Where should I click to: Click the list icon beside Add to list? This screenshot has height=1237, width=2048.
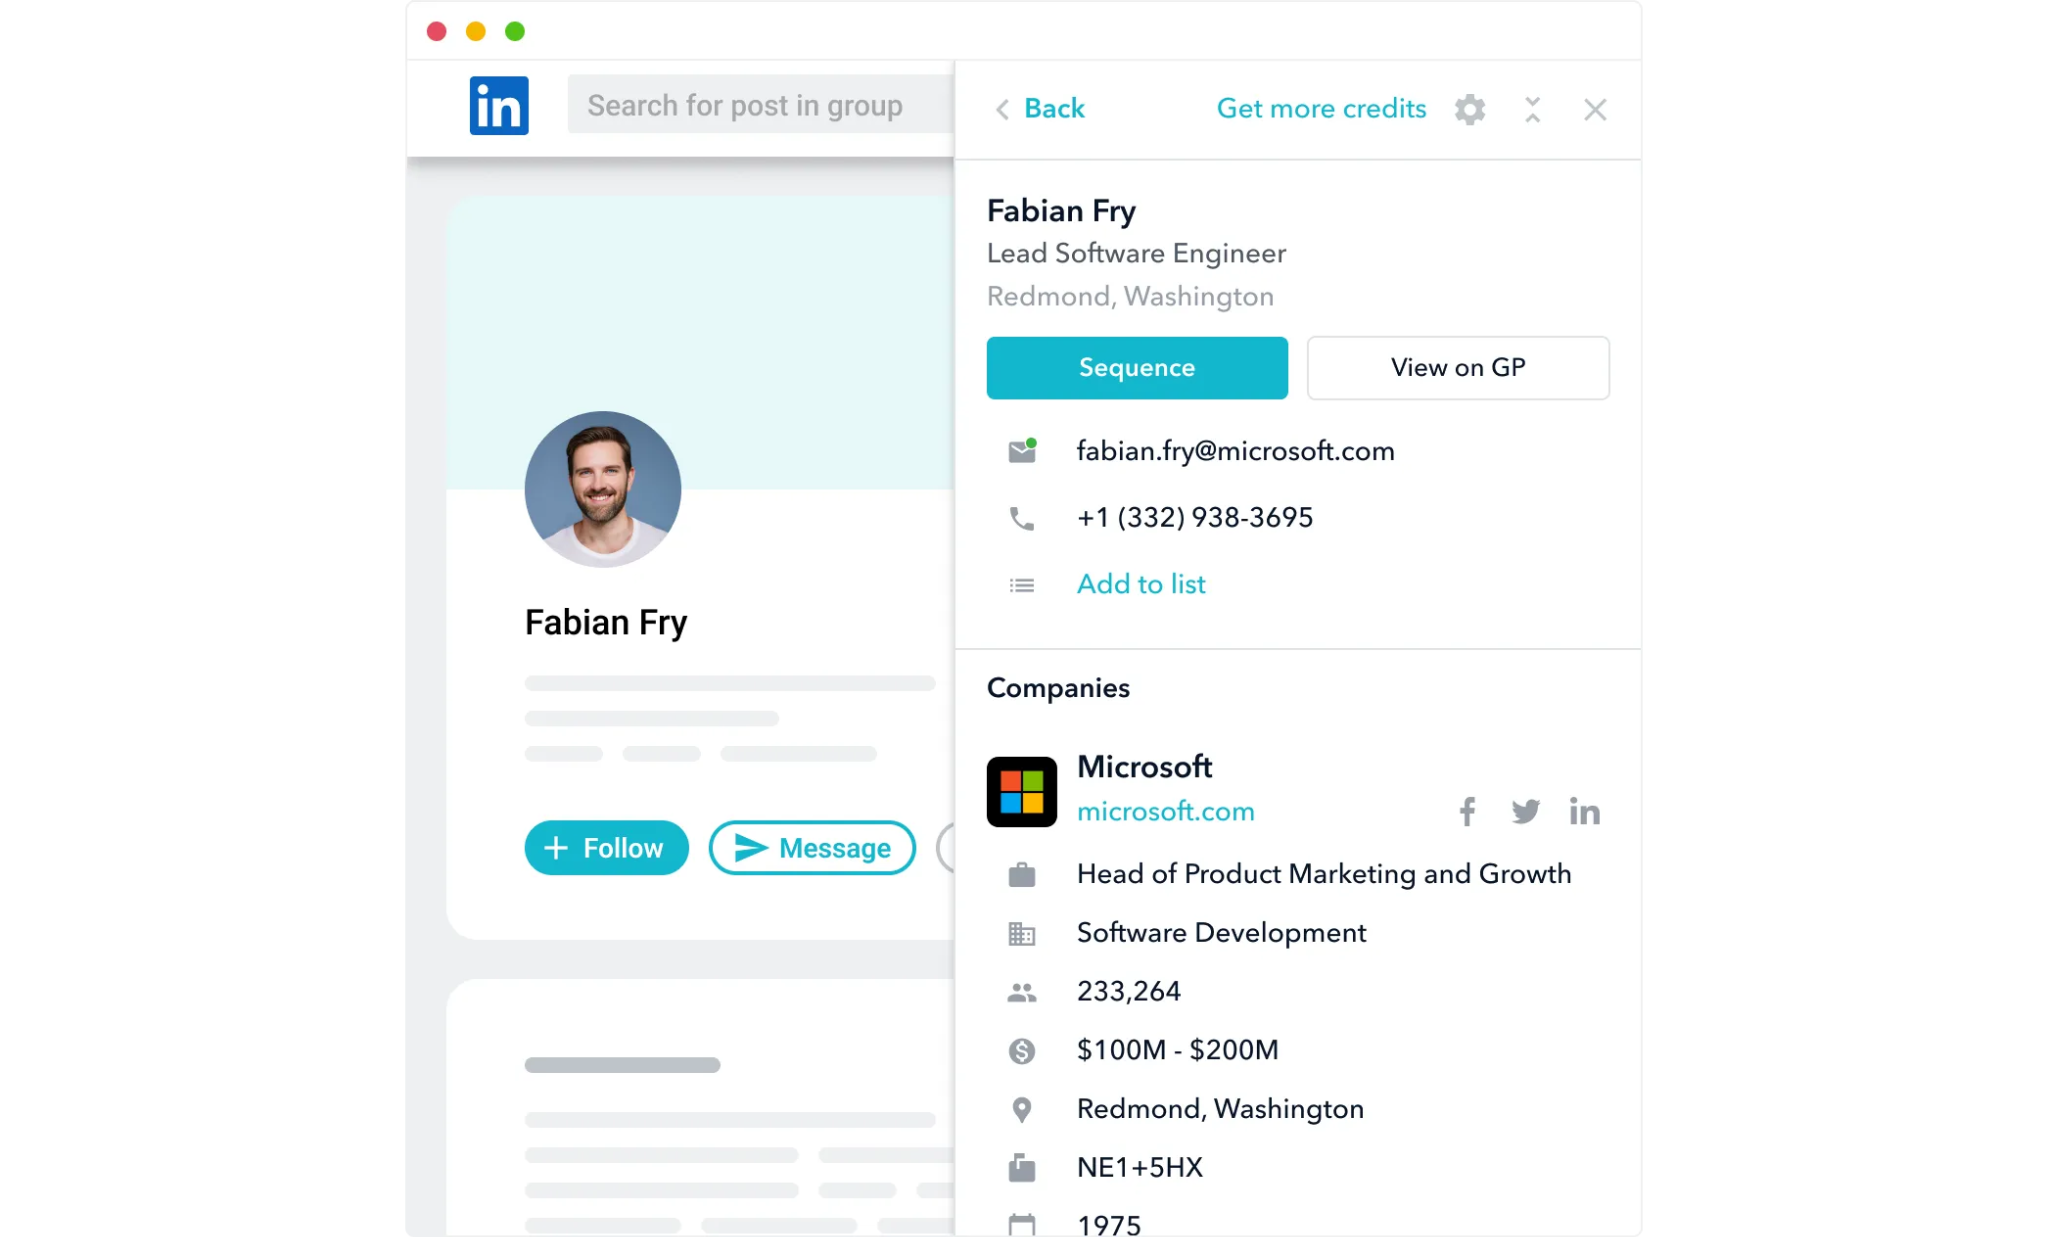point(1021,585)
